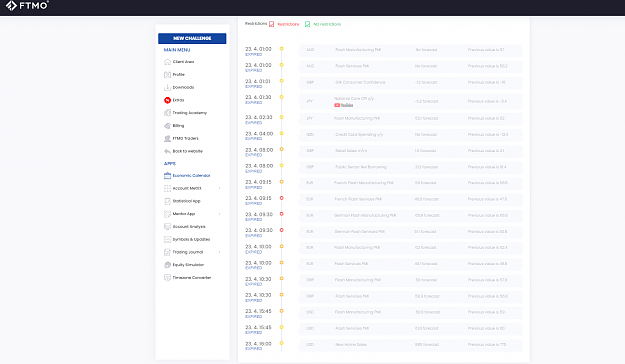Screen dimensions: 625x364
Task: Click the 'MAIN MENU' section heading
Action: point(177,50)
